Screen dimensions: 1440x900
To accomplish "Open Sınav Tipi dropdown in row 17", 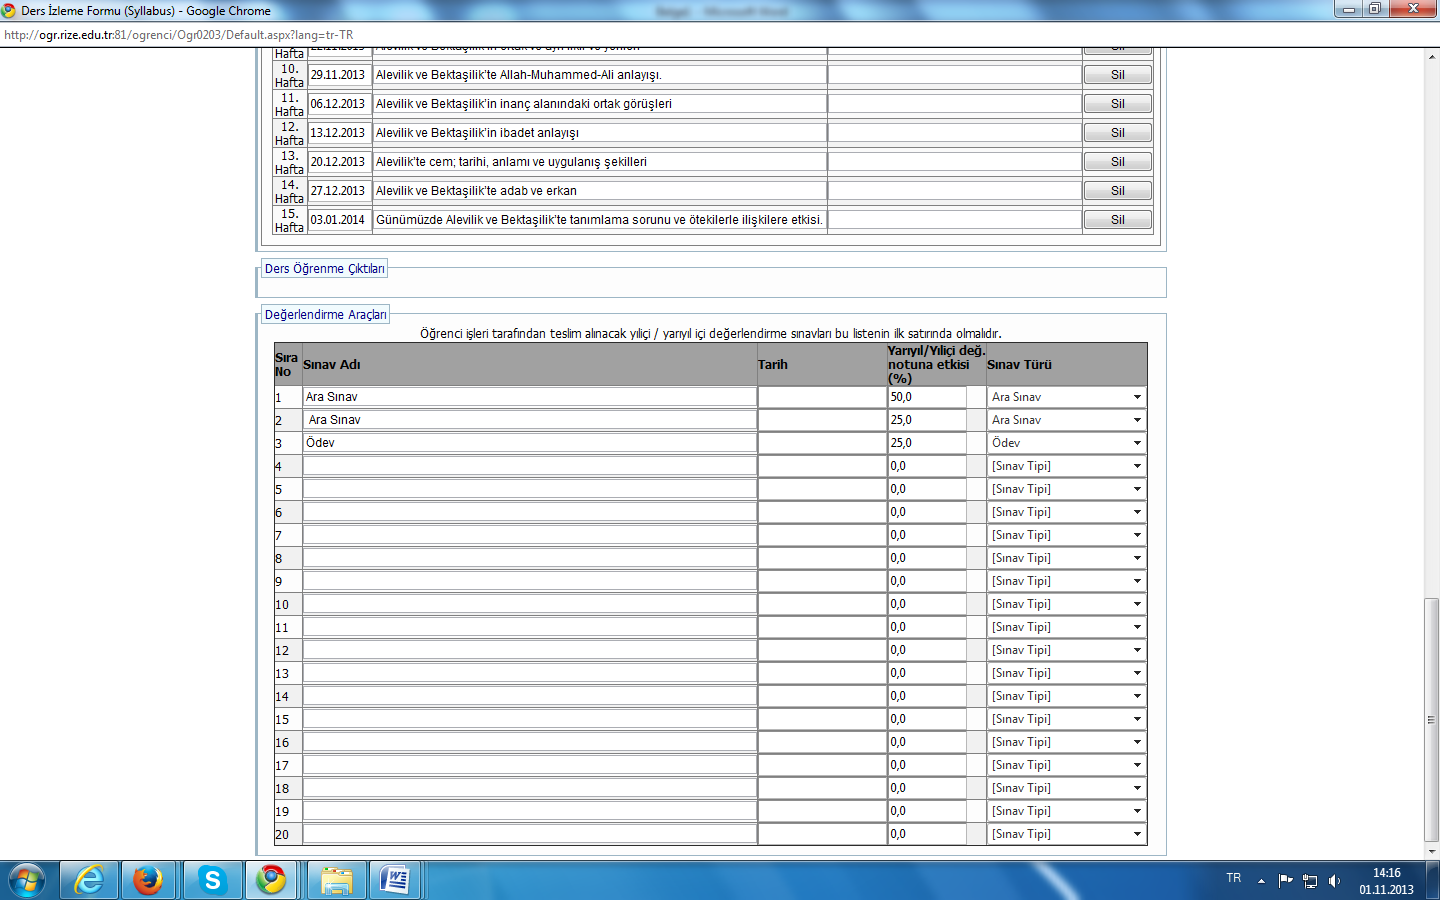I will pos(1066,765).
